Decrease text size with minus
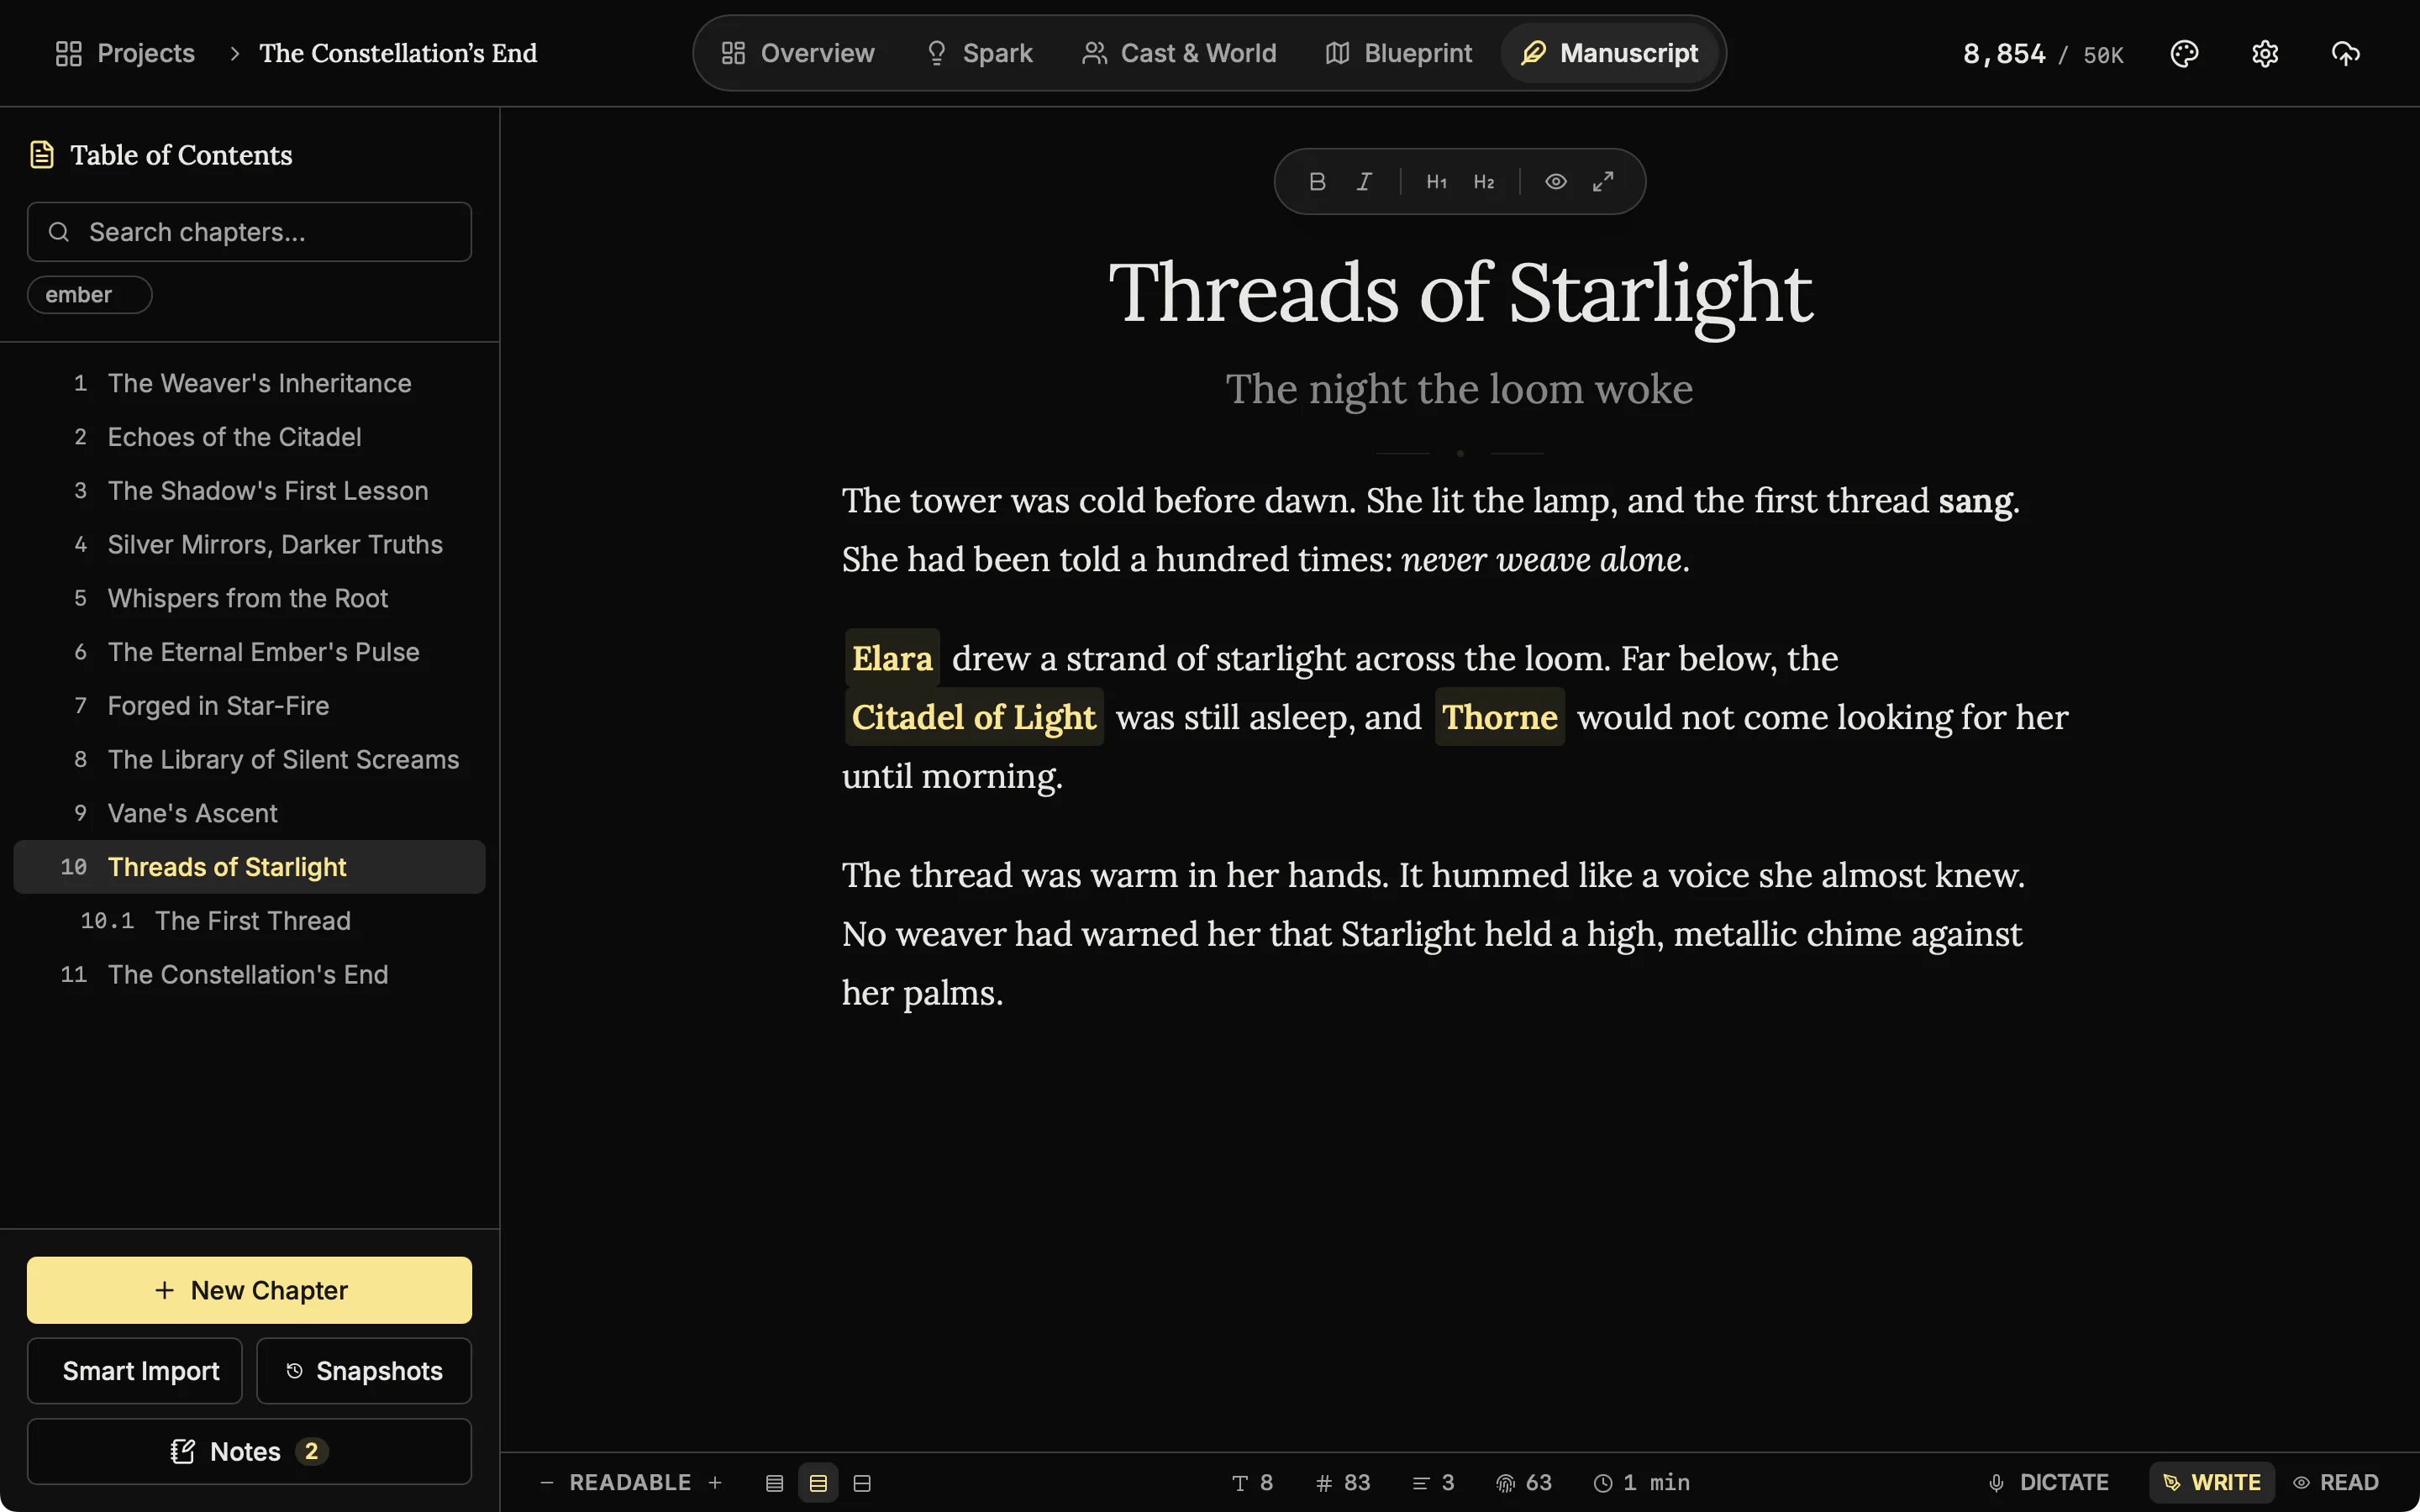The width and height of the screenshot is (2420, 1512). point(546,1483)
